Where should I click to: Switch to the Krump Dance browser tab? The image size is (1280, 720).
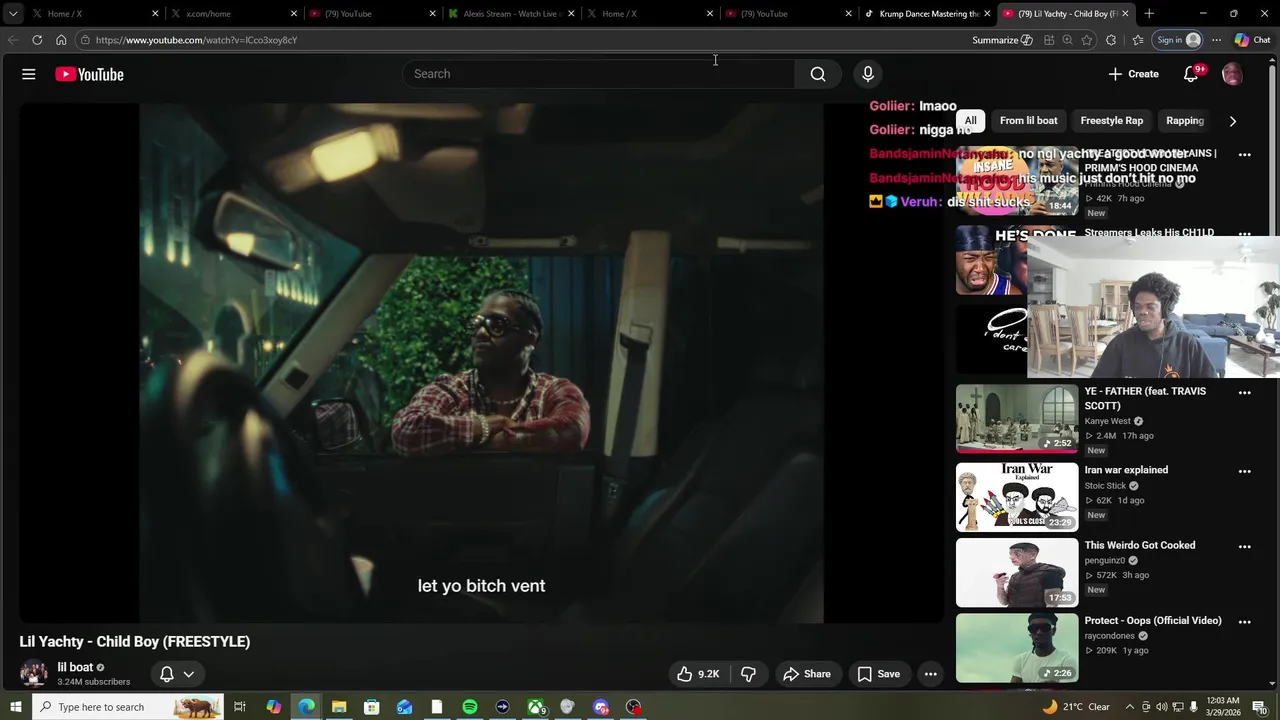pyautogui.click(x=926, y=14)
